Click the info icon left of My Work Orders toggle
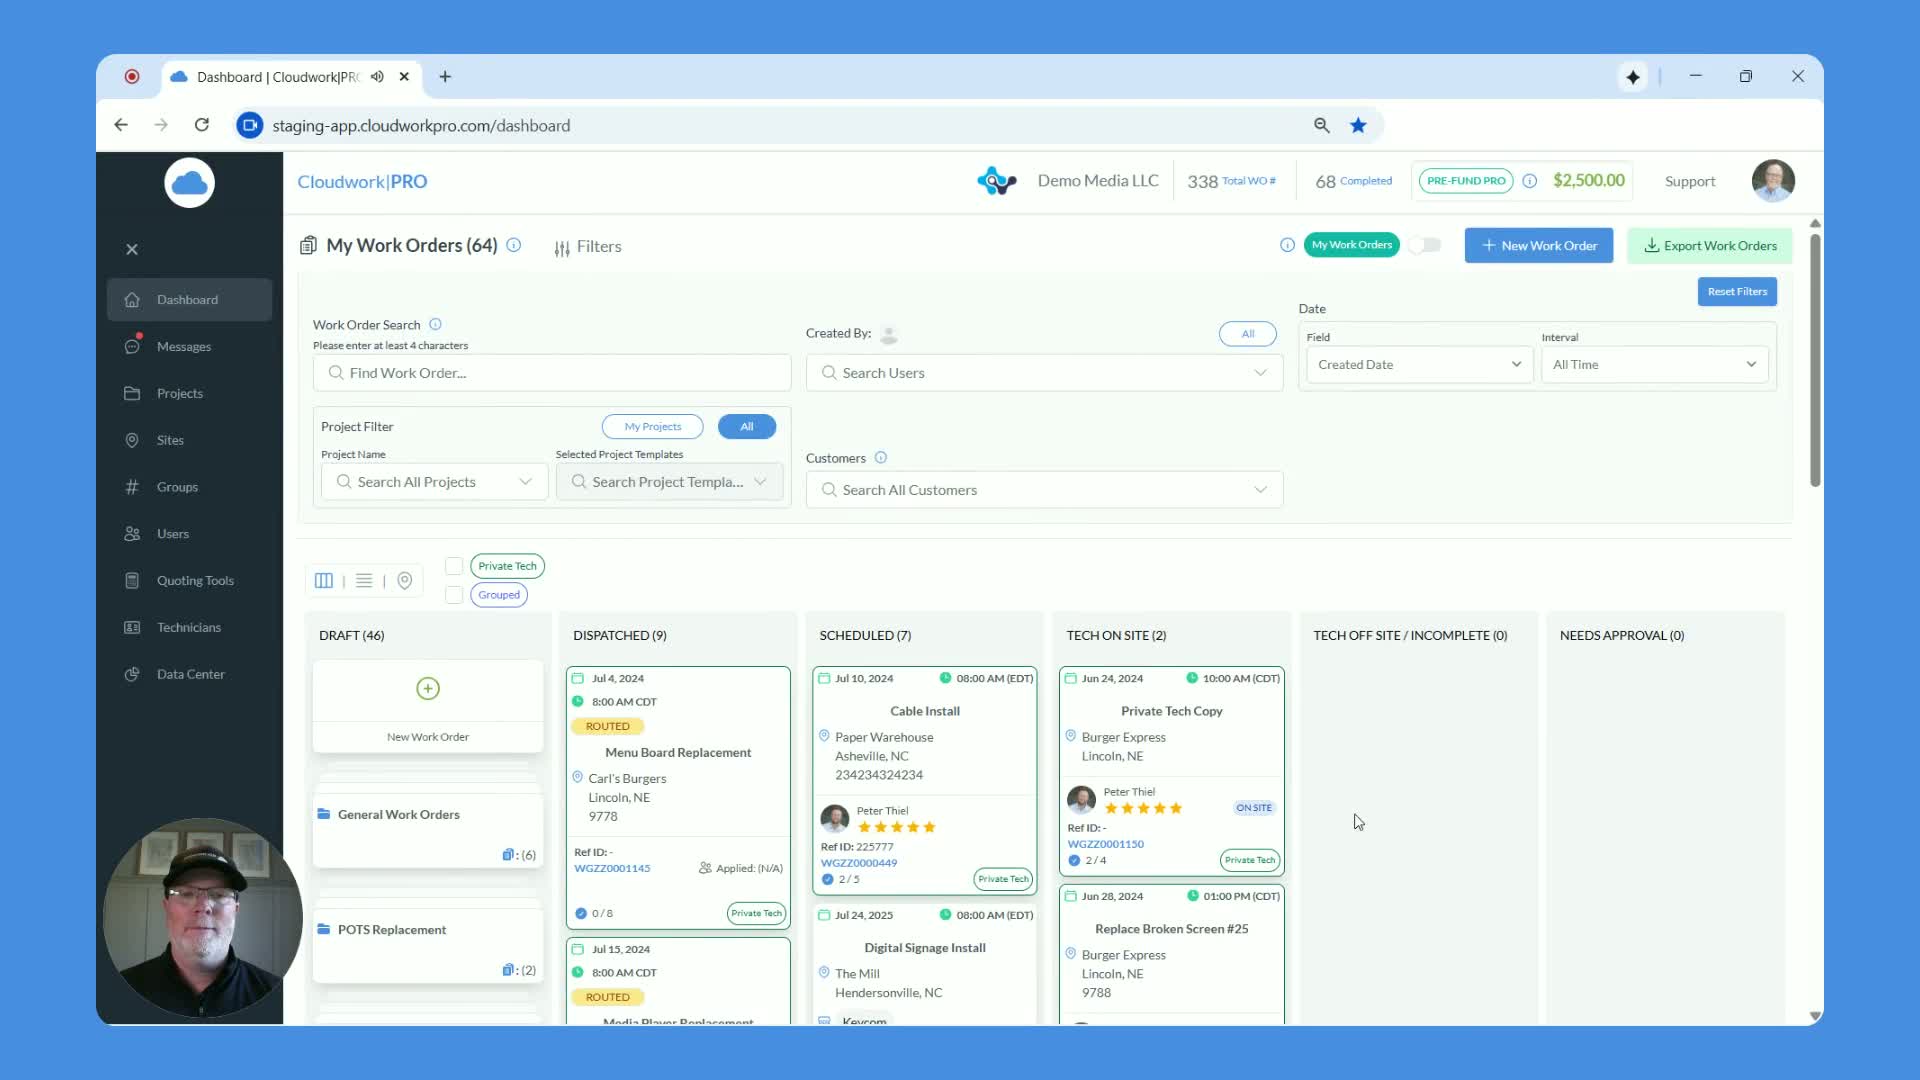Screen dimensions: 1920x1080 (x=1287, y=245)
